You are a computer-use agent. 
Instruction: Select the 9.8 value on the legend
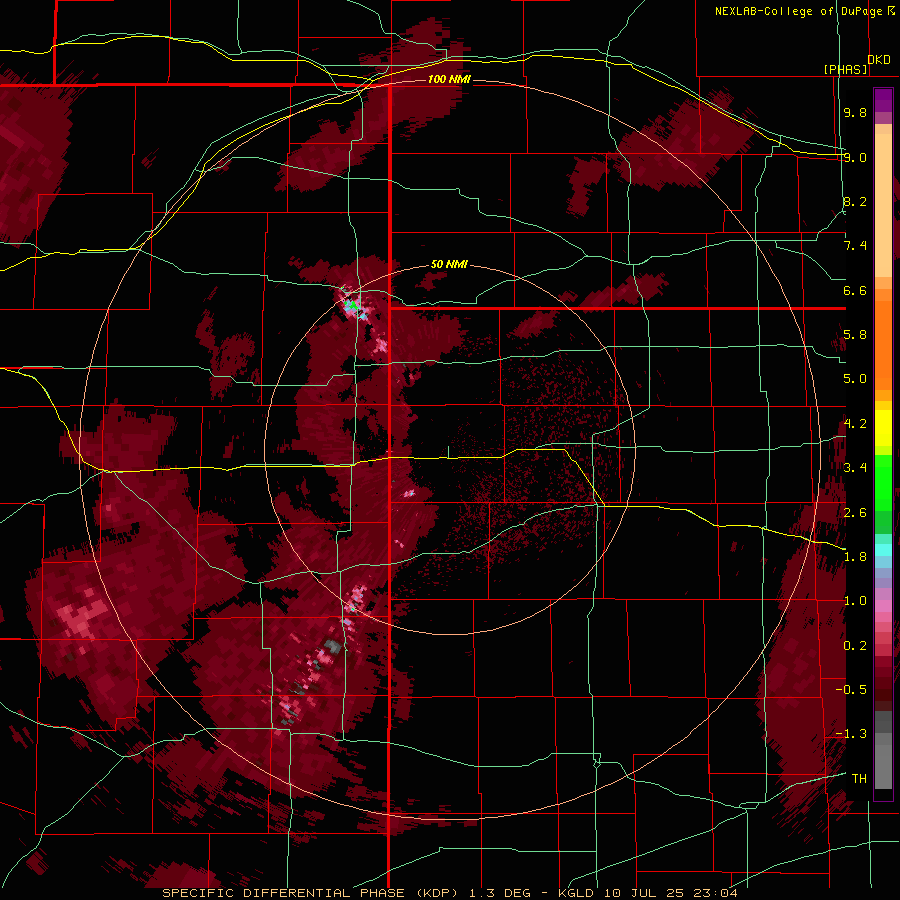point(855,112)
